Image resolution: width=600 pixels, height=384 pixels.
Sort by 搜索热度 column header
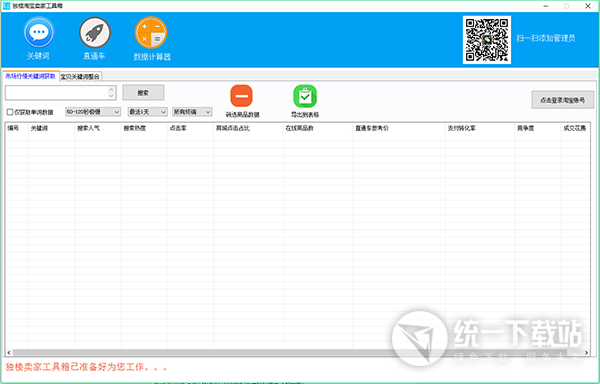(144, 128)
